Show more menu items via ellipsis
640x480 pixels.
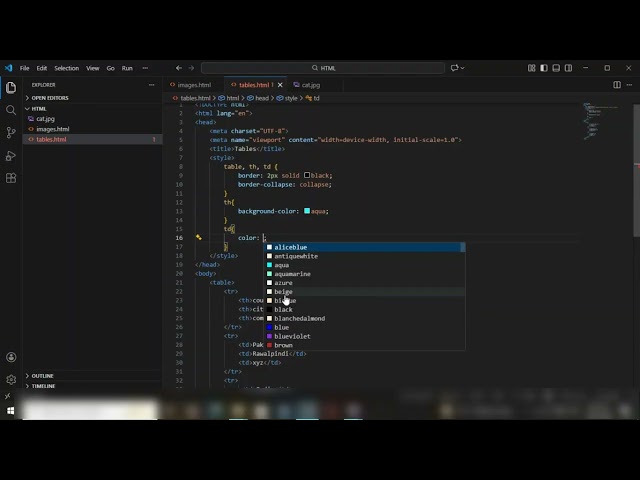[145, 68]
